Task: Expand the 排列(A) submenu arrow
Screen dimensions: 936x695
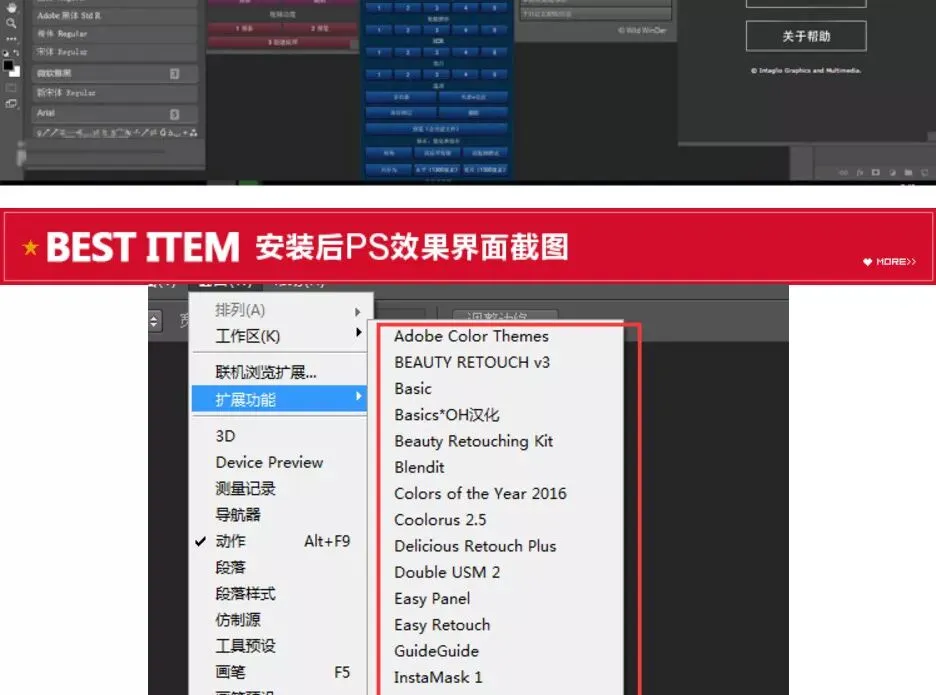Action: pos(358,312)
